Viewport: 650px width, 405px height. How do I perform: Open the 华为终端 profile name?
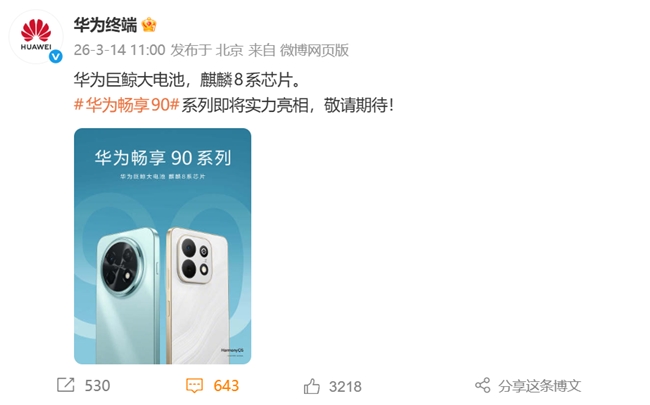pyautogui.click(x=105, y=25)
